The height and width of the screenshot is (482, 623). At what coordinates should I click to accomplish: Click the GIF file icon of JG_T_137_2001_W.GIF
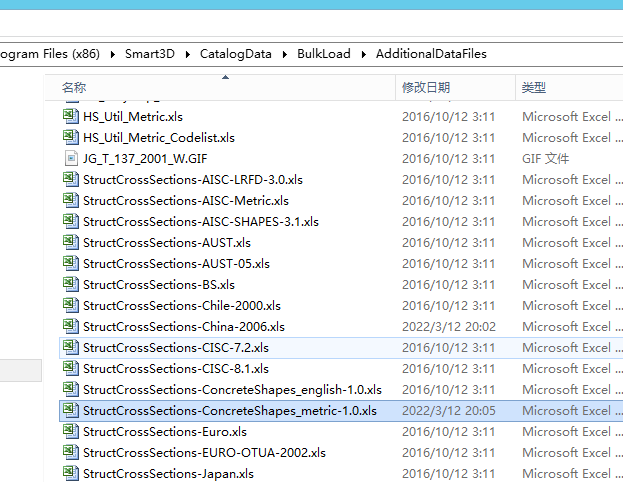pyautogui.click(x=71, y=159)
